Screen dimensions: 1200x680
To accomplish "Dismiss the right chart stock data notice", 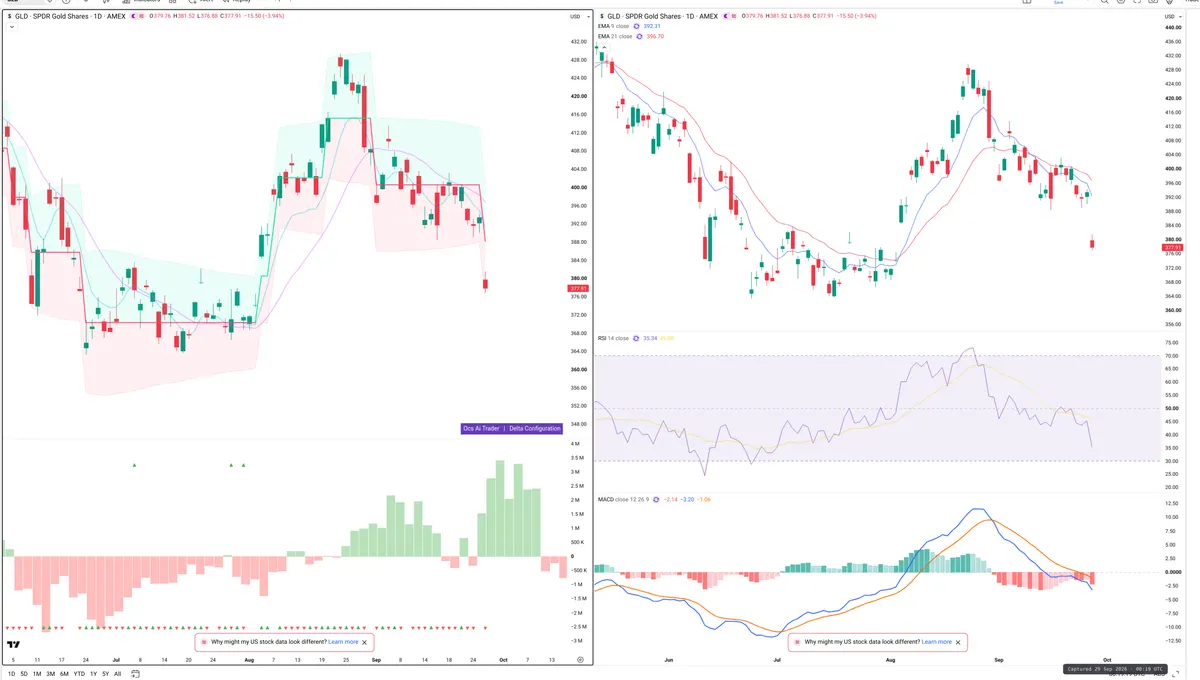I will tap(958, 642).
